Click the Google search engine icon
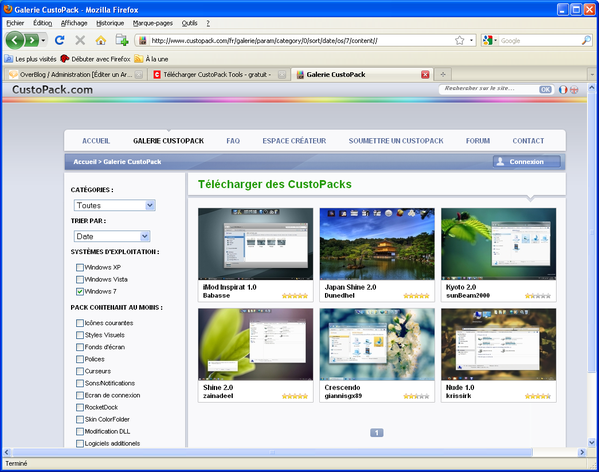The width and height of the screenshot is (599, 472). click(x=487, y=40)
